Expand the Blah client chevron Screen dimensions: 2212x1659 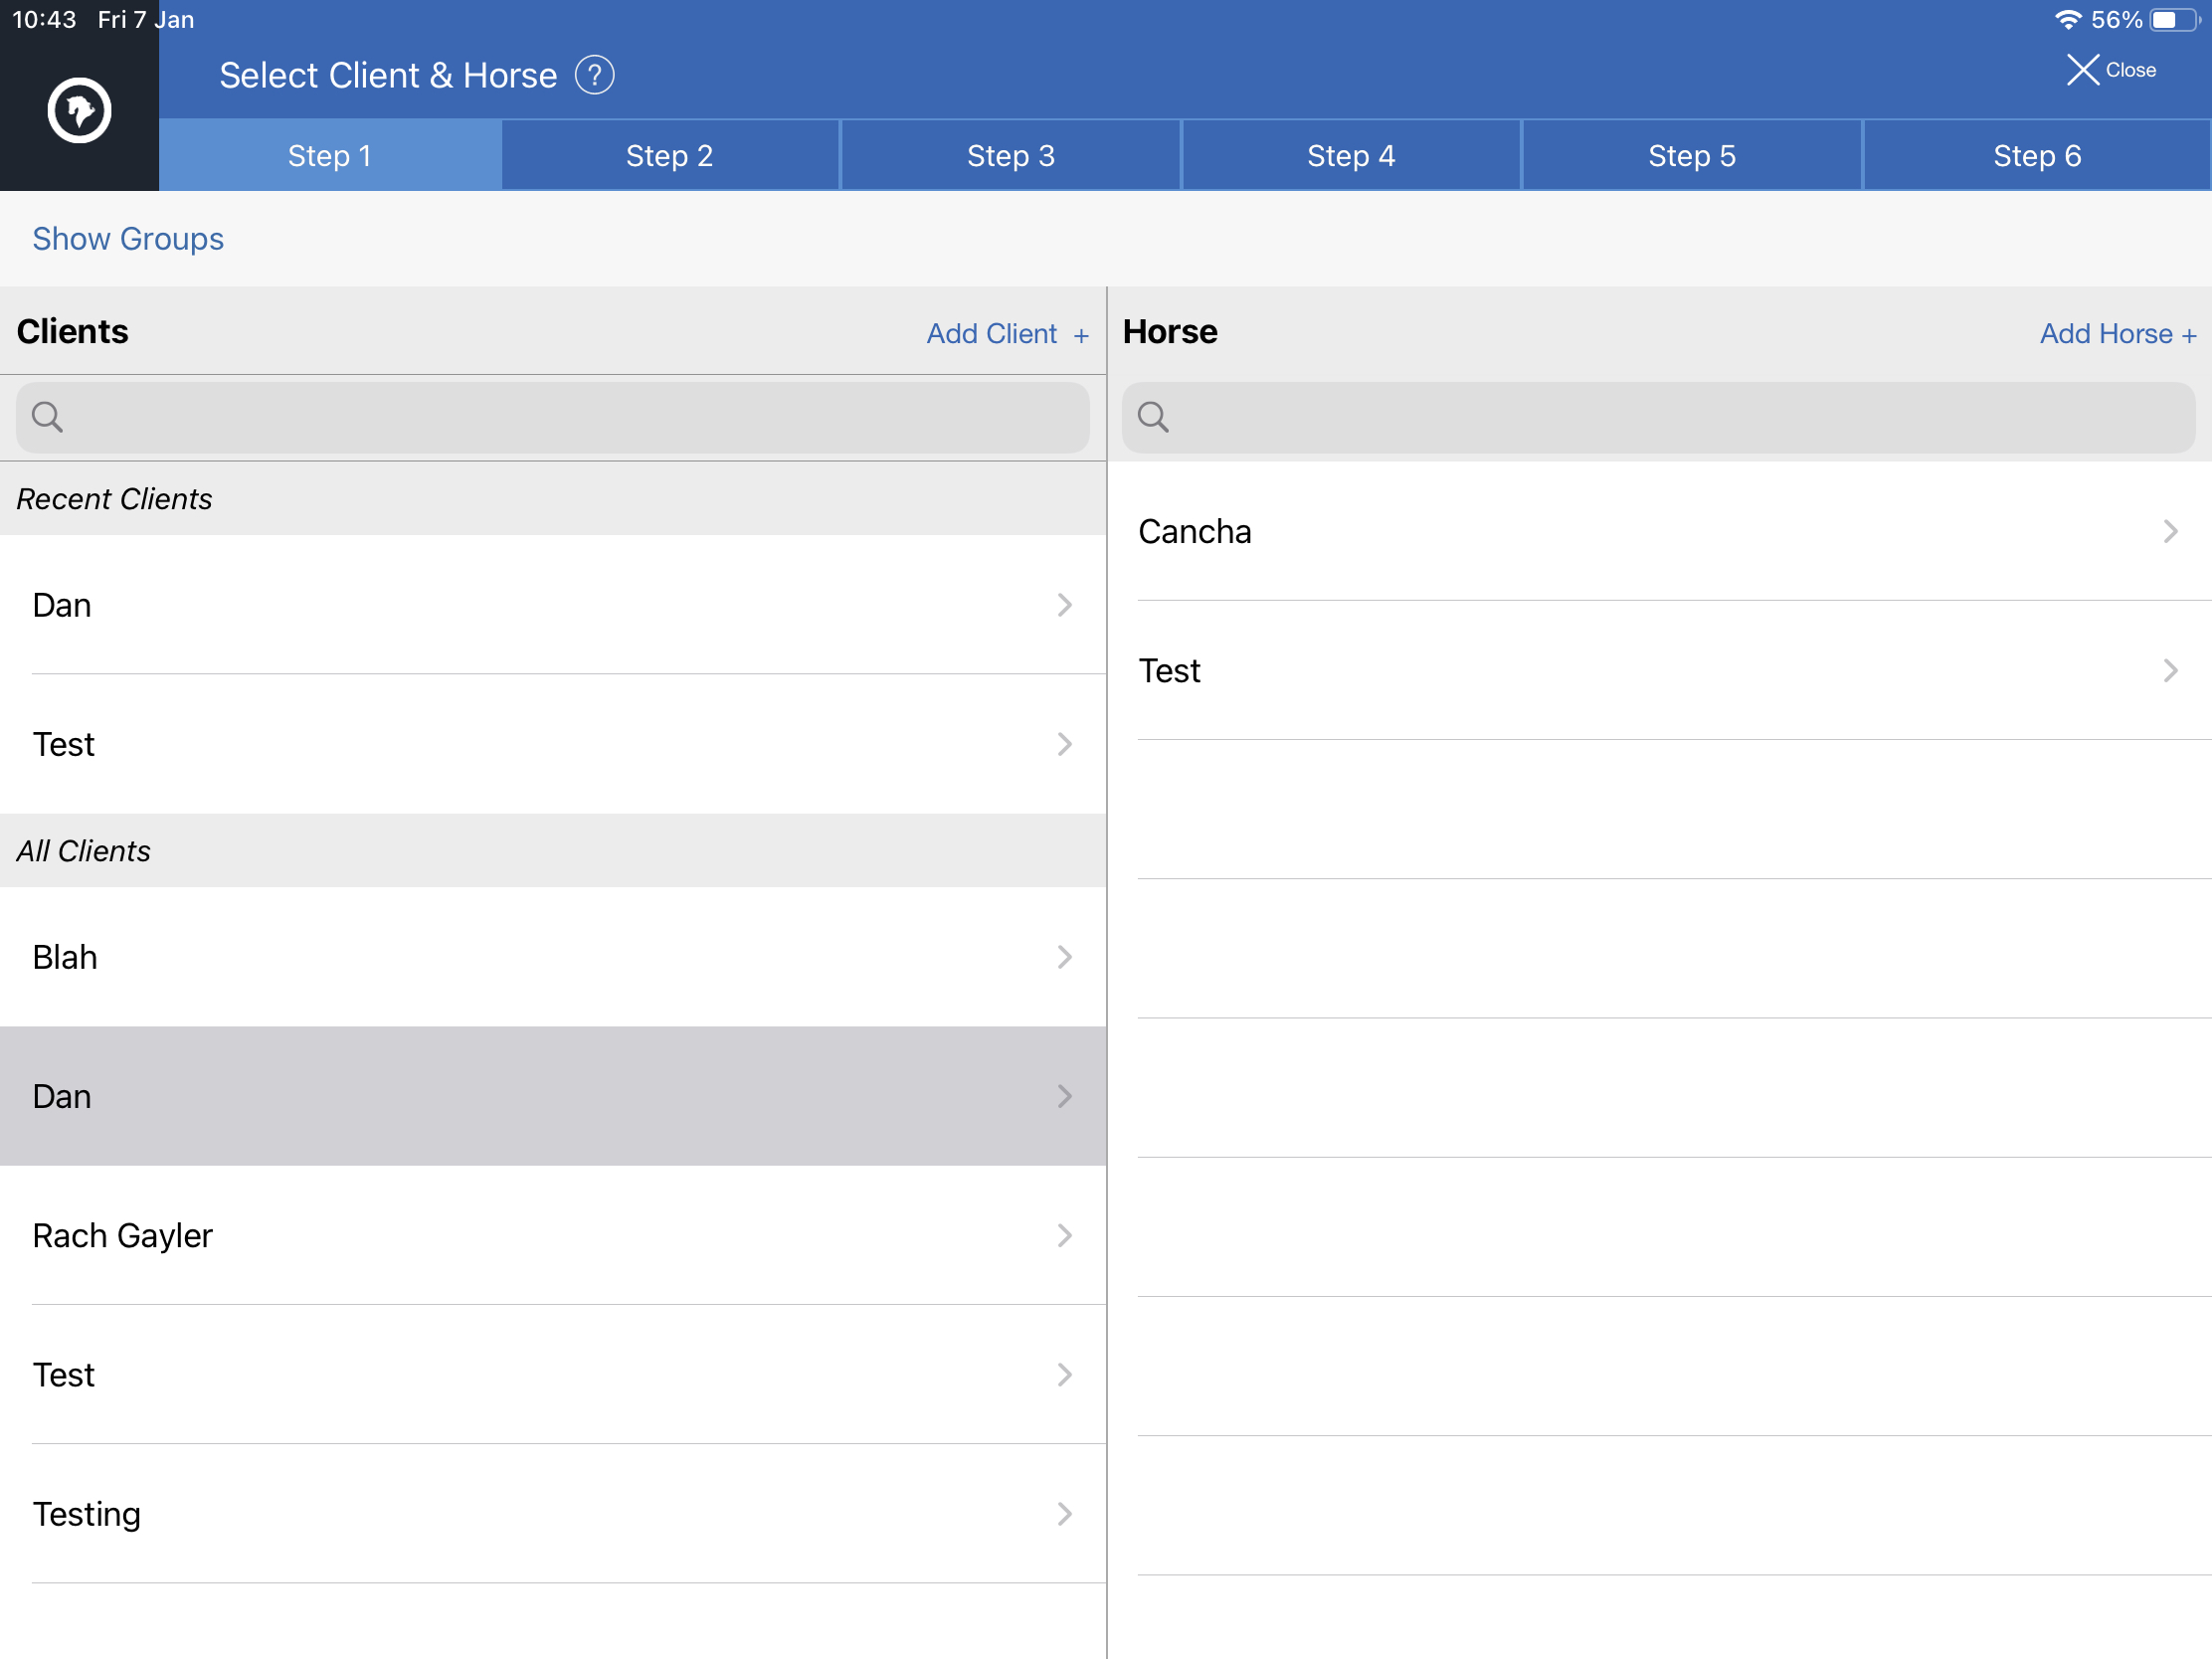[x=1064, y=957]
